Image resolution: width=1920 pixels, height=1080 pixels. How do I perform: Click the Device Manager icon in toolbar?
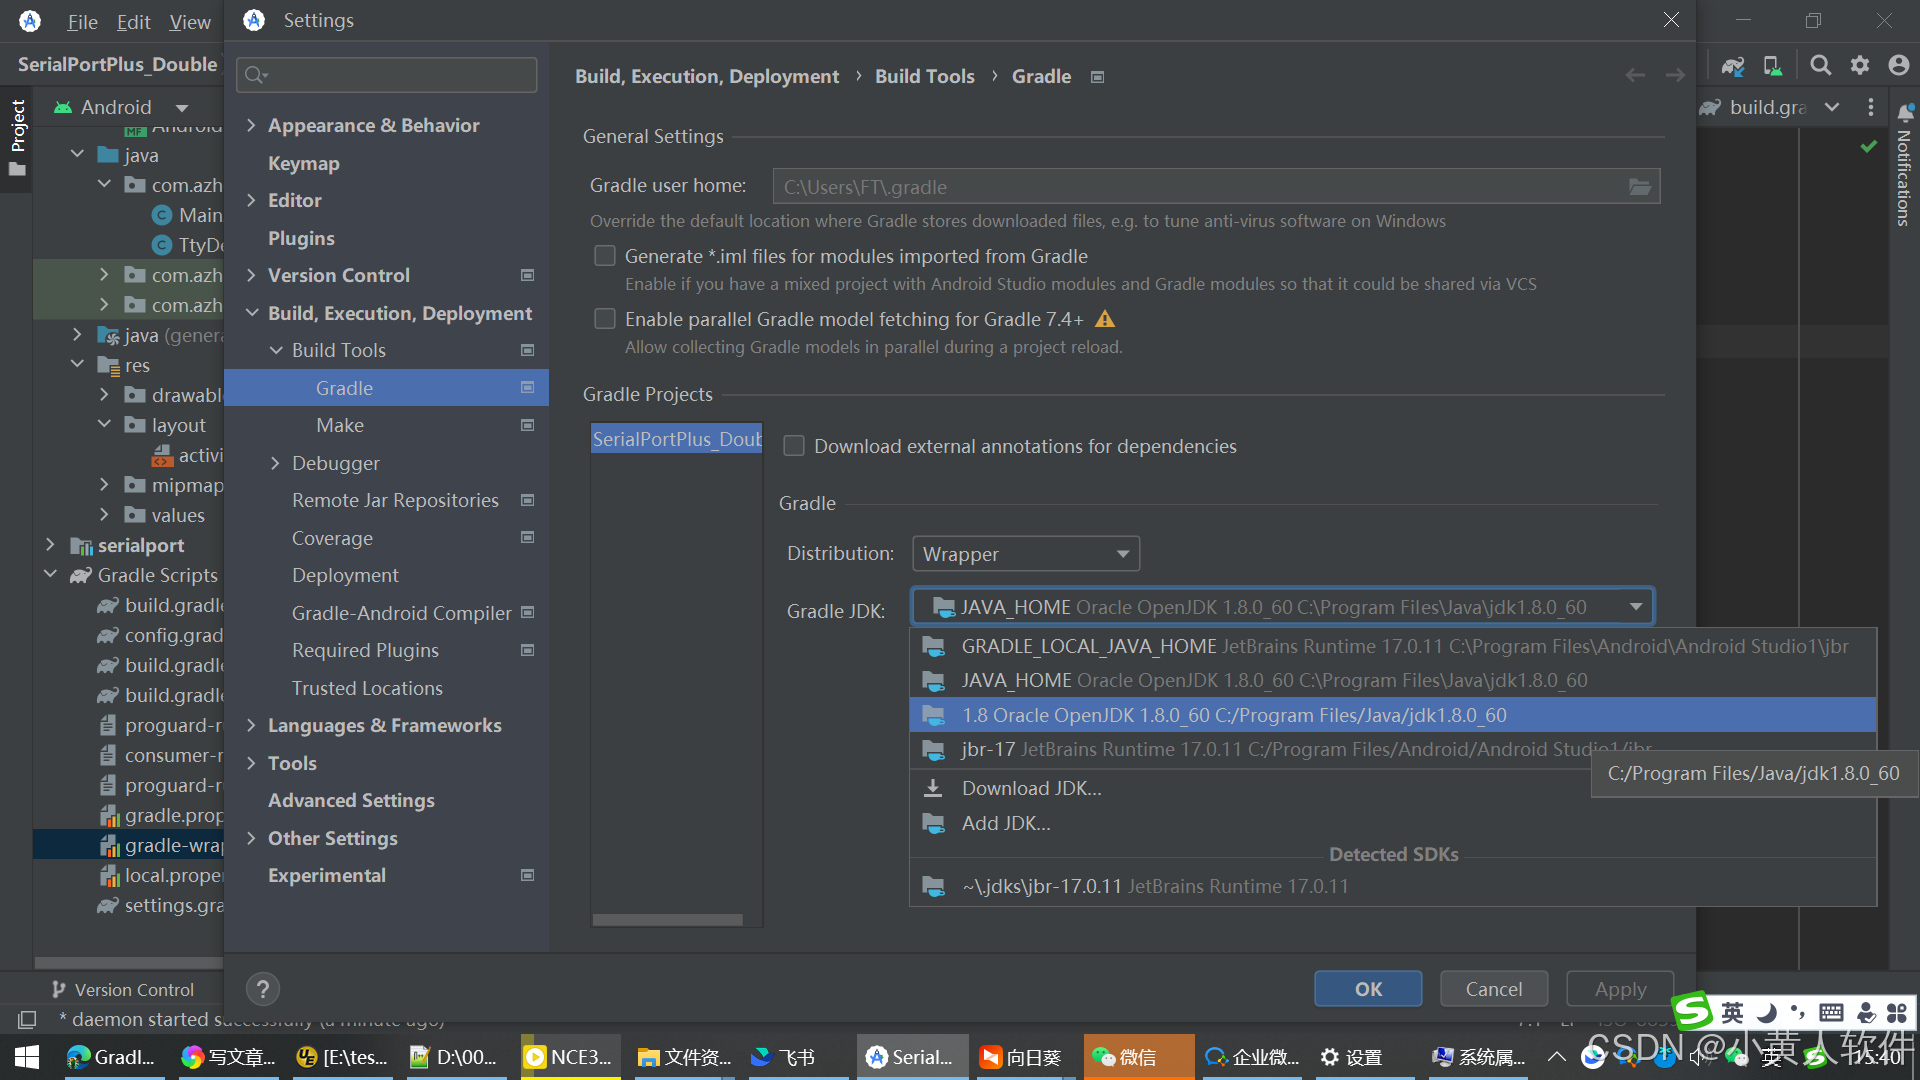1772,66
